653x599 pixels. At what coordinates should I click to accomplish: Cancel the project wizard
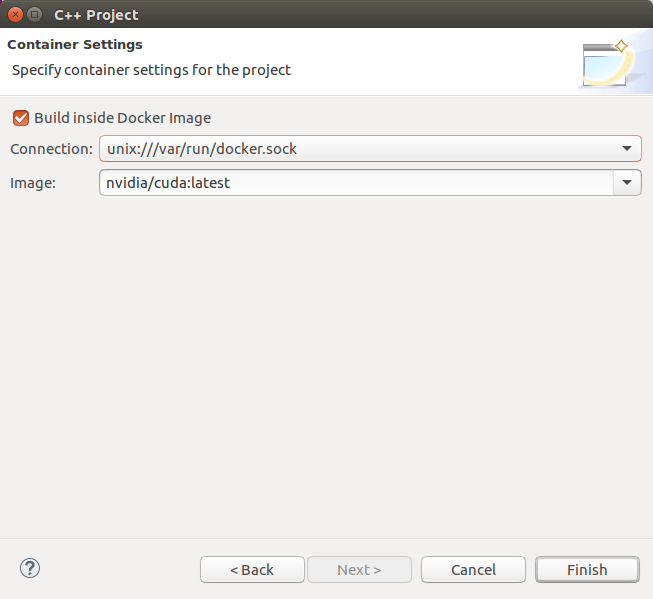pos(473,569)
